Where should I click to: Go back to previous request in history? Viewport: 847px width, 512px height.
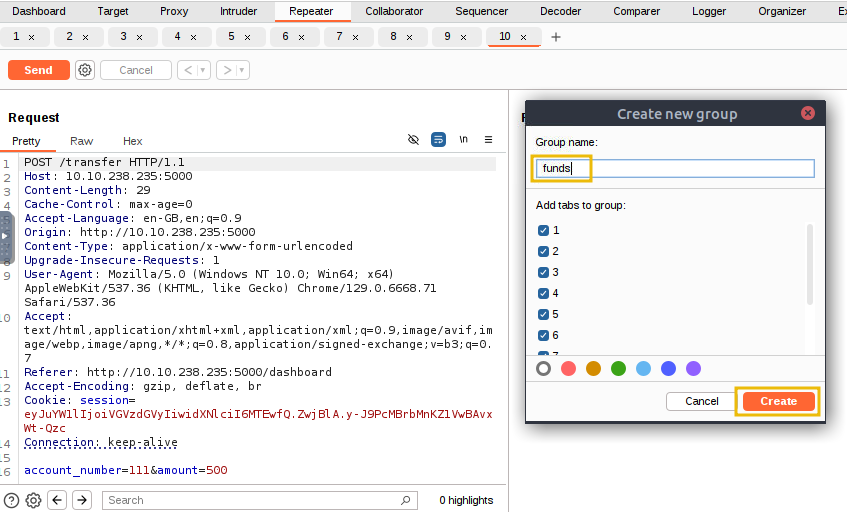tap(188, 70)
